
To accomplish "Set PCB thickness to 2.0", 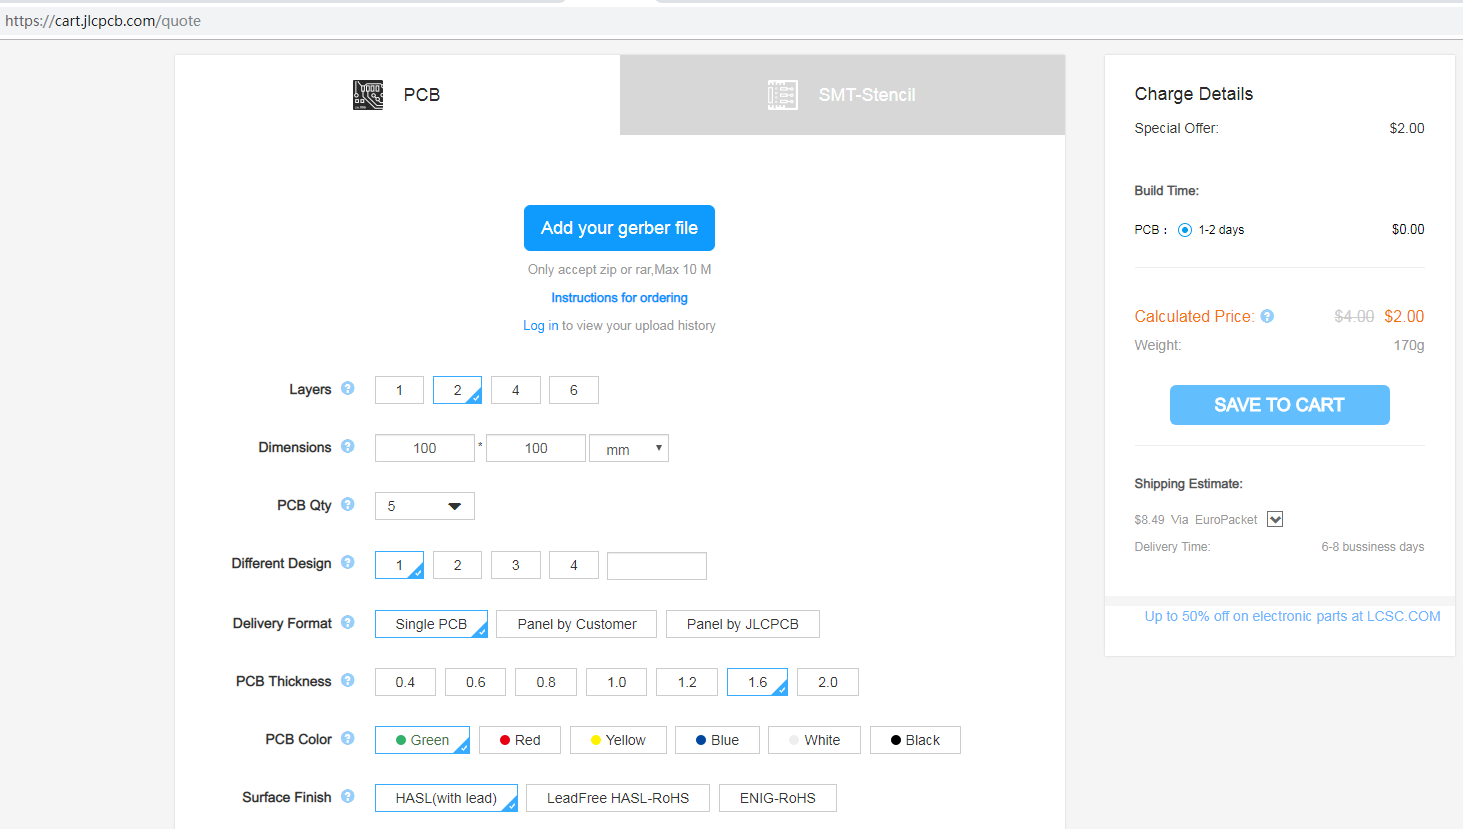I will (x=828, y=682).
